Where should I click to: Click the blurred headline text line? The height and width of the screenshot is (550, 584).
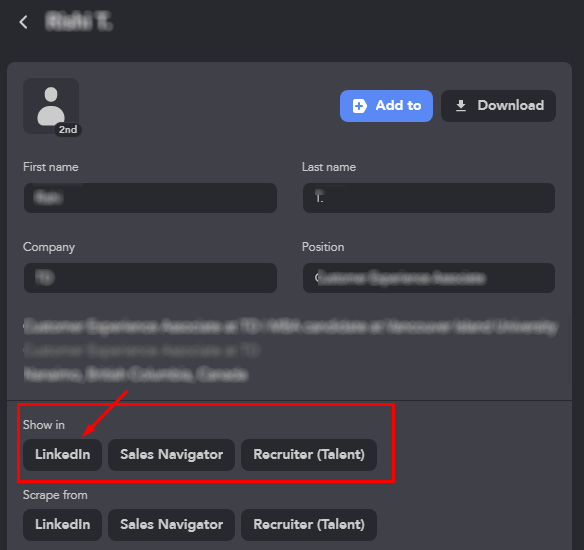pos(291,327)
